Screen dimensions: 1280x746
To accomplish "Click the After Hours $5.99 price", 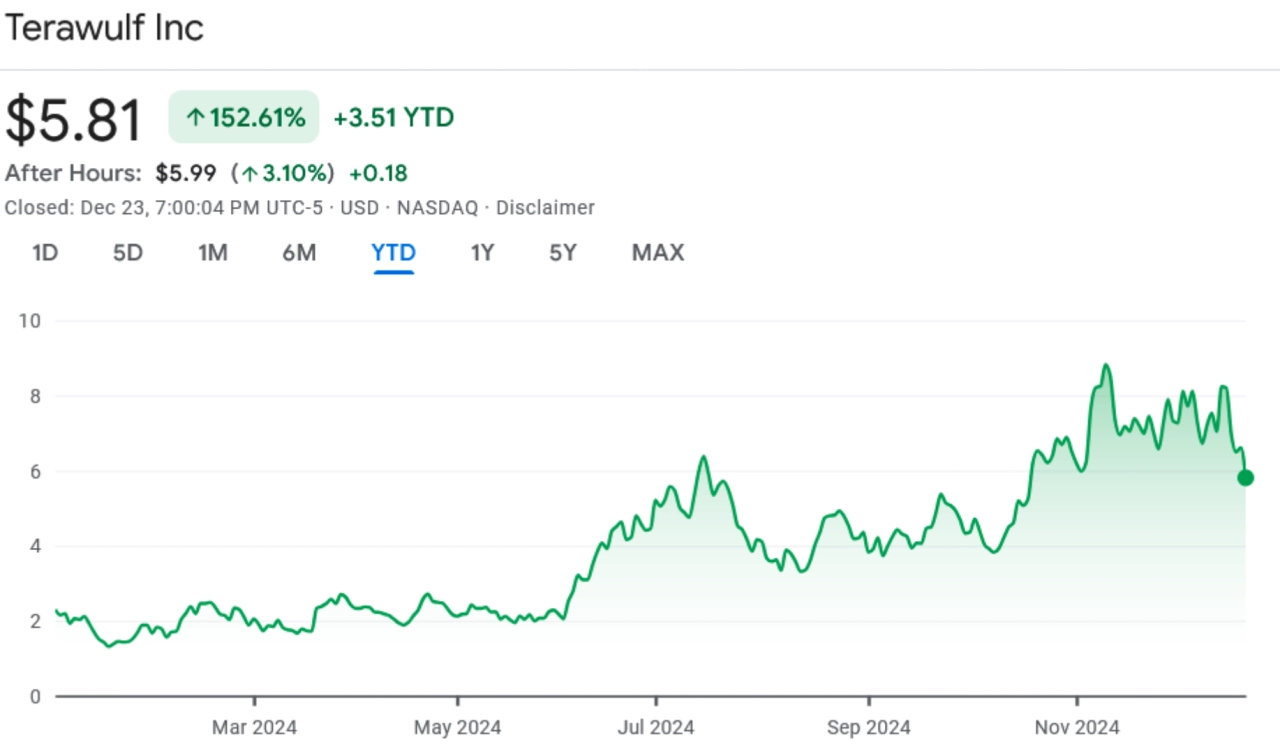I will (186, 173).
